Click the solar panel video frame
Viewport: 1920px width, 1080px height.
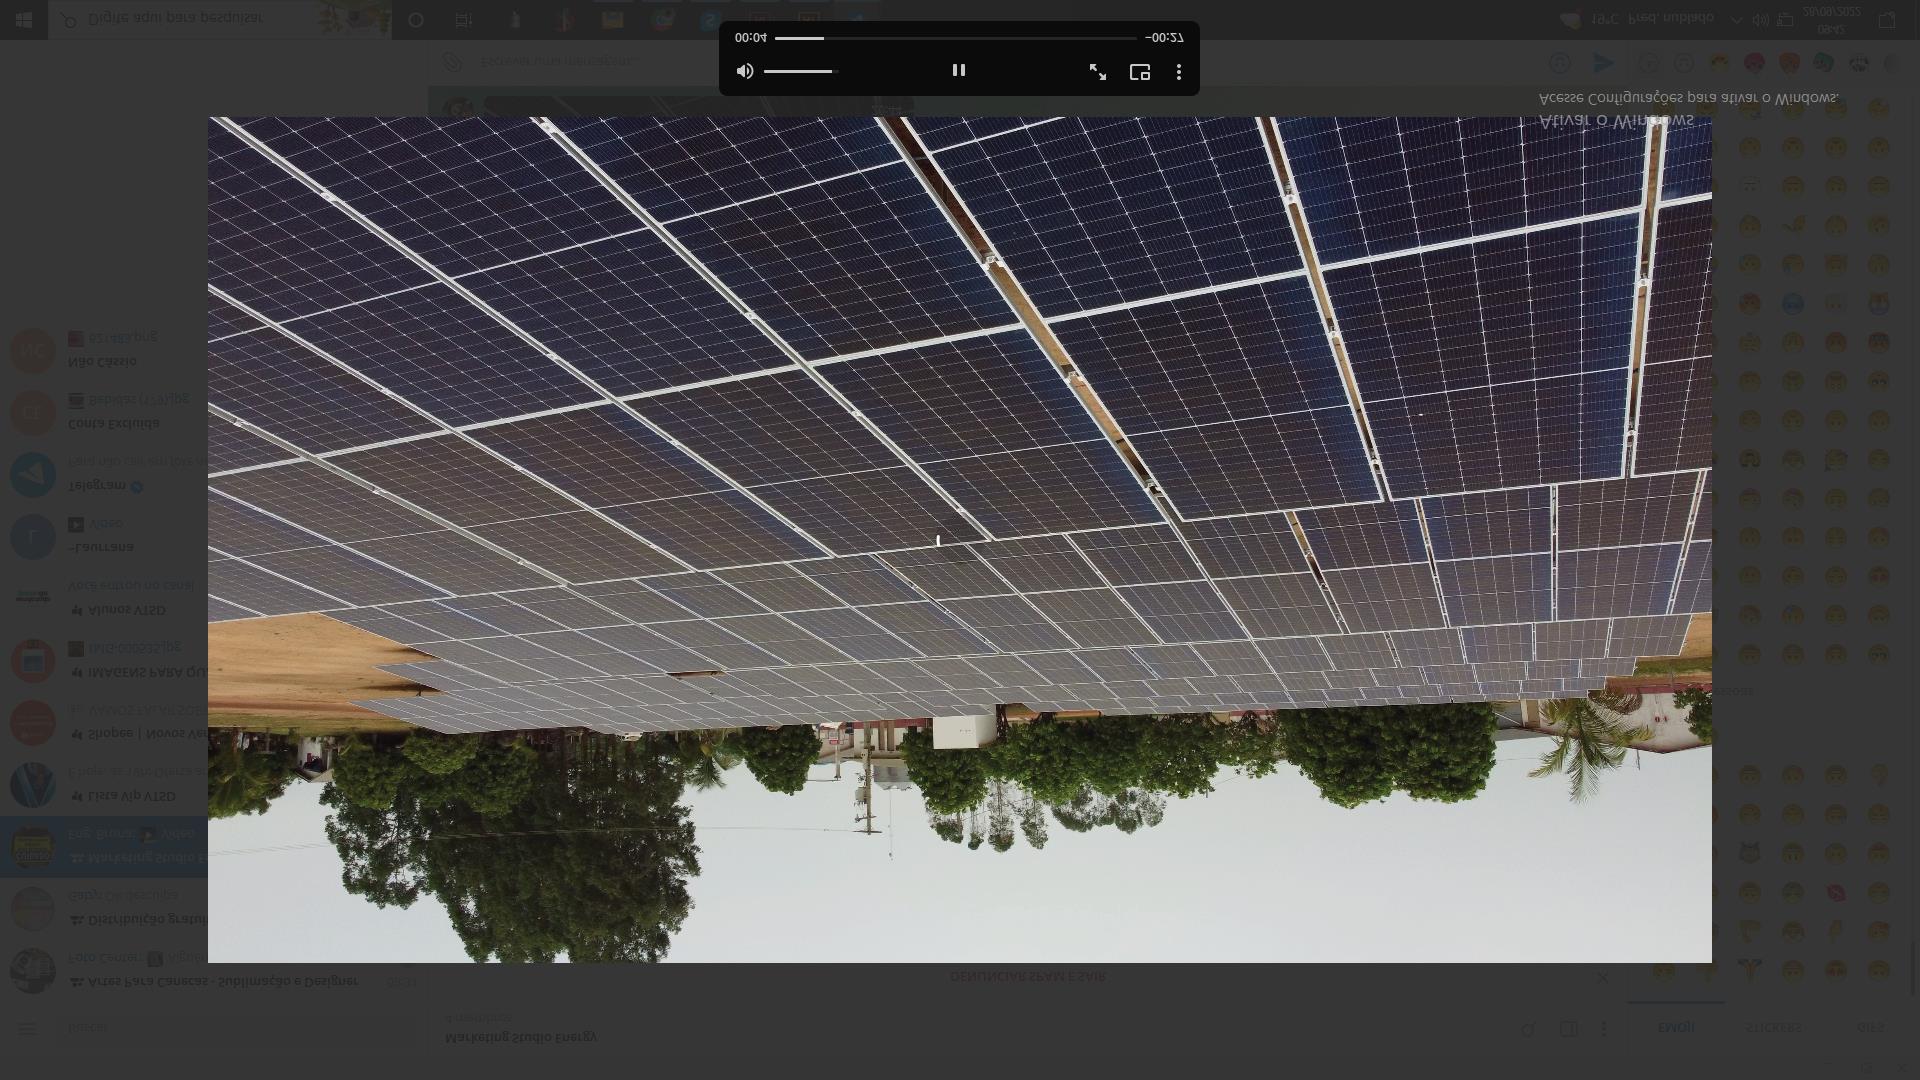click(x=959, y=540)
